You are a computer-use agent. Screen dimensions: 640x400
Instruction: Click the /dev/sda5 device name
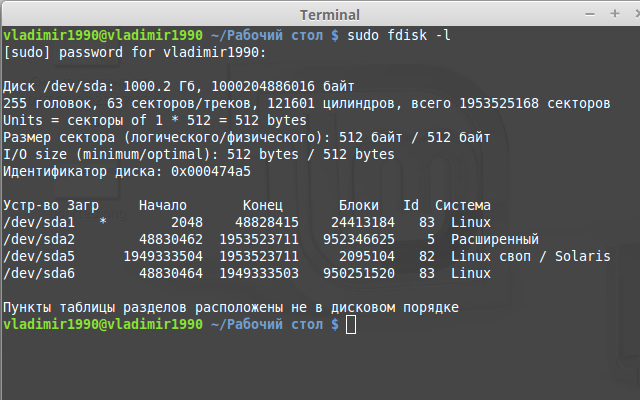pos(40,256)
